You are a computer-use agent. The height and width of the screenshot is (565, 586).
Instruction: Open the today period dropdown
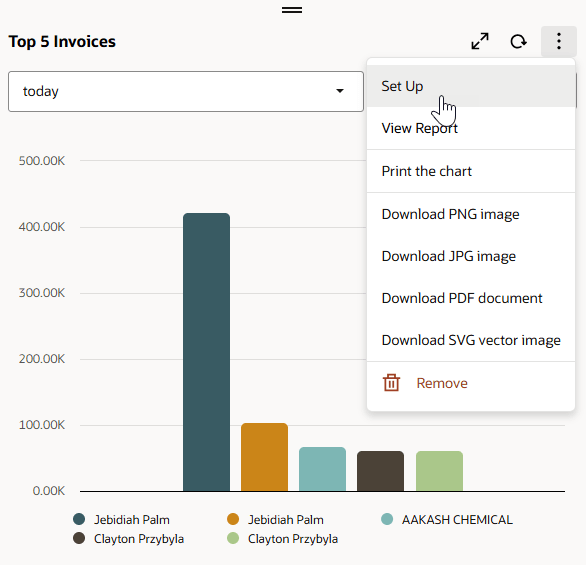[x=186, y=92]
